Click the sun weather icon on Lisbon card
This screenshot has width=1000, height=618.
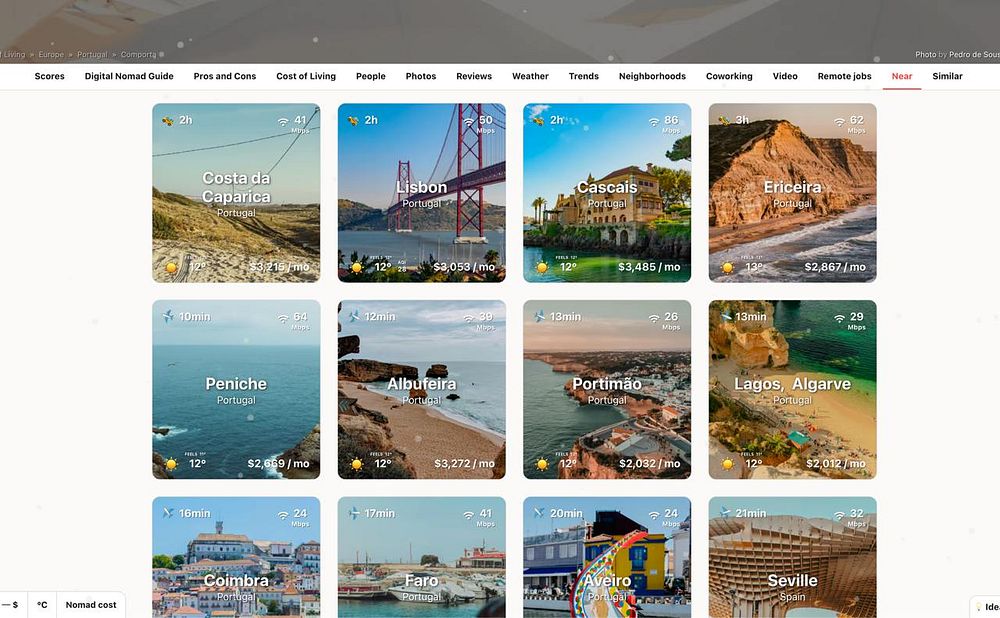[357, 268]
